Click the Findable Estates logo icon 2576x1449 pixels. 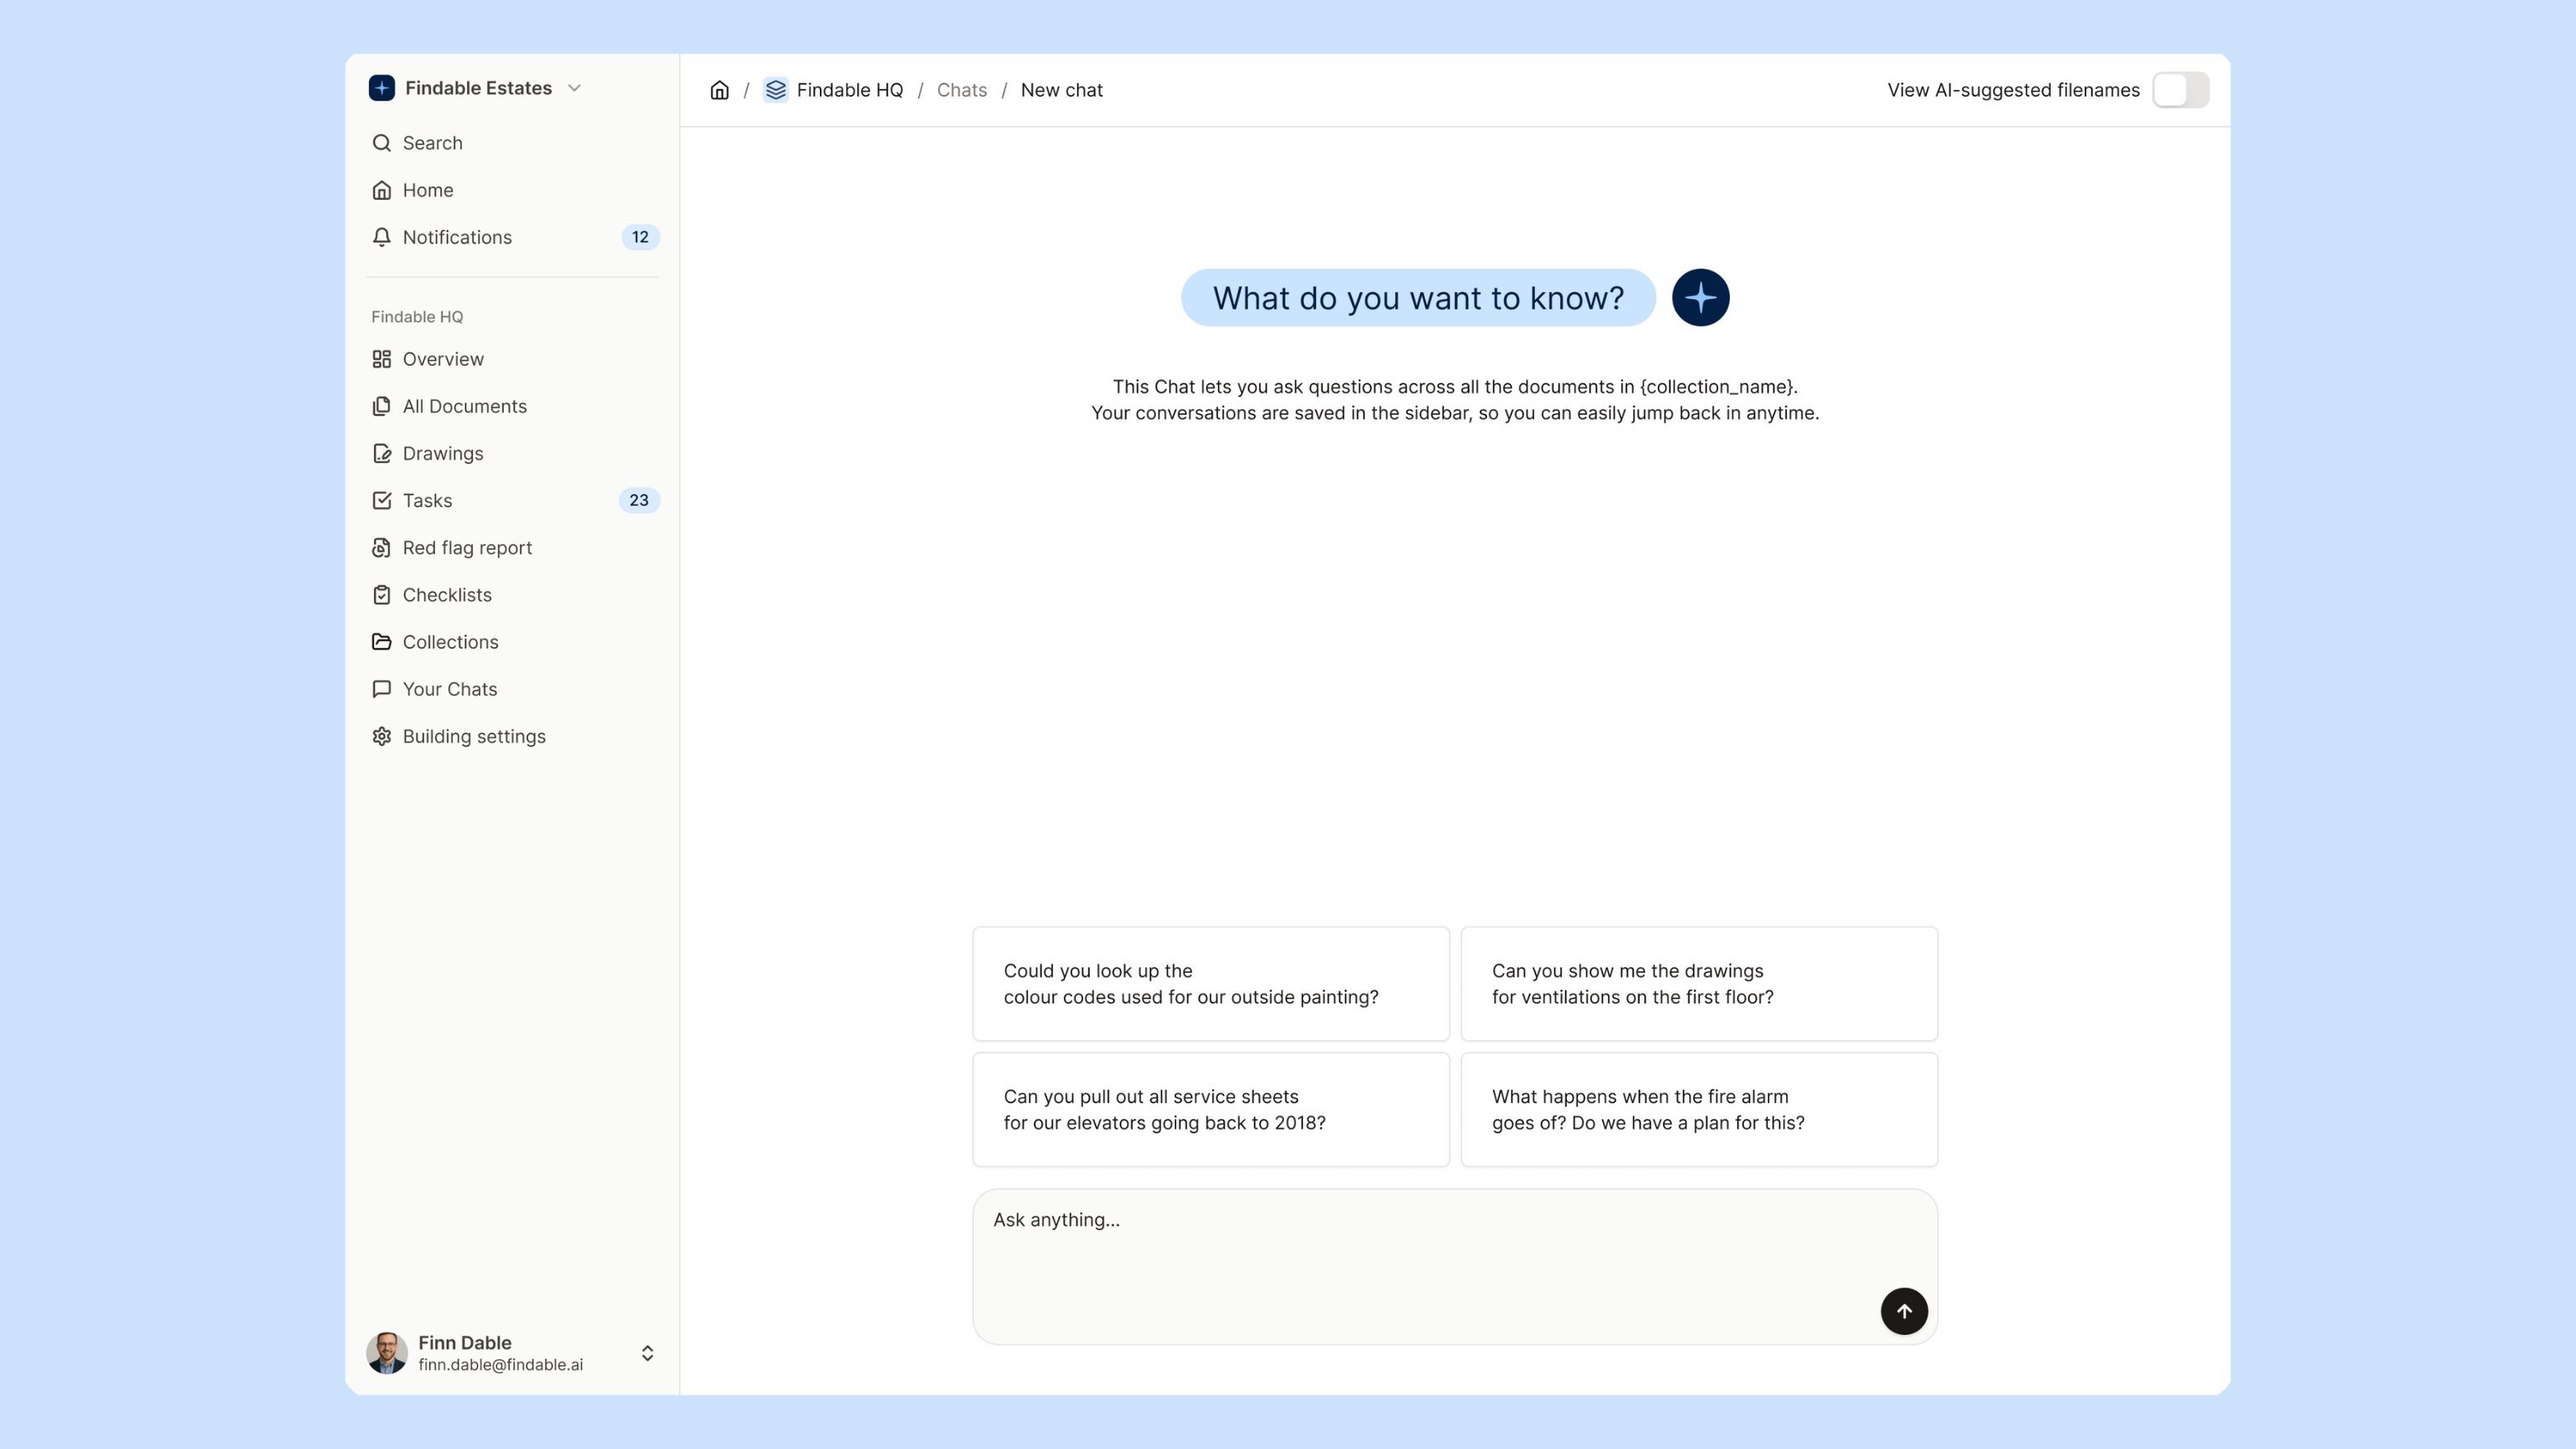click(381, 88)
